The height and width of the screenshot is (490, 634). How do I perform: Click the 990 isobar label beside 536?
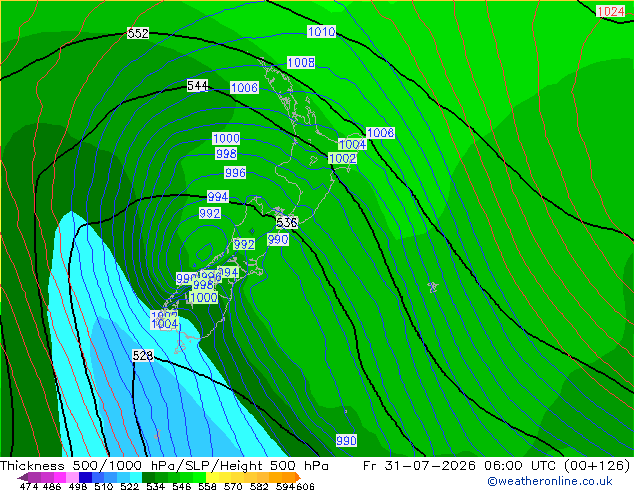click(278, 239)
